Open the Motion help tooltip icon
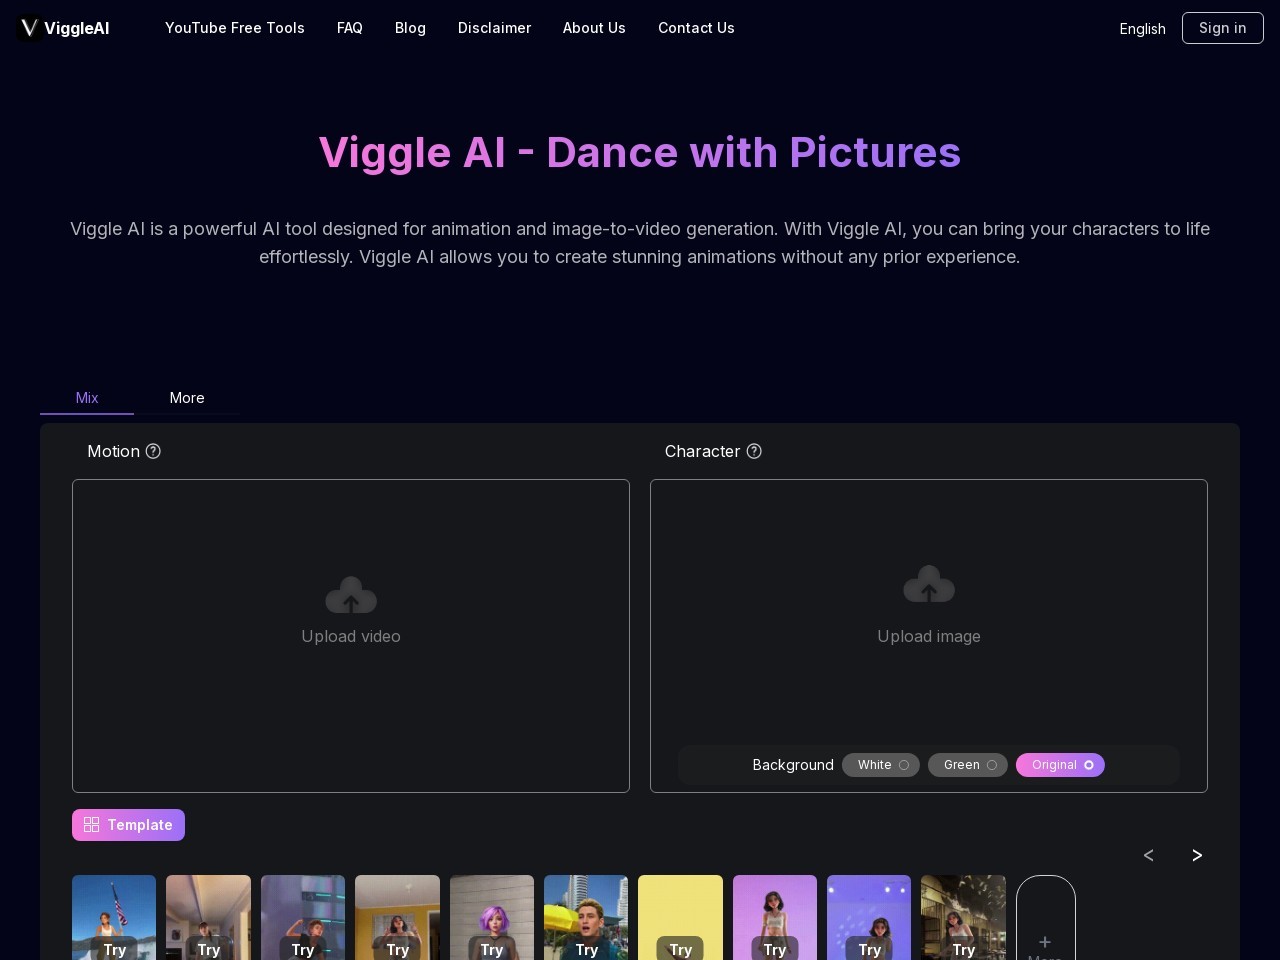This screenshot has width=1280, height=960. (x=153, y=451)
